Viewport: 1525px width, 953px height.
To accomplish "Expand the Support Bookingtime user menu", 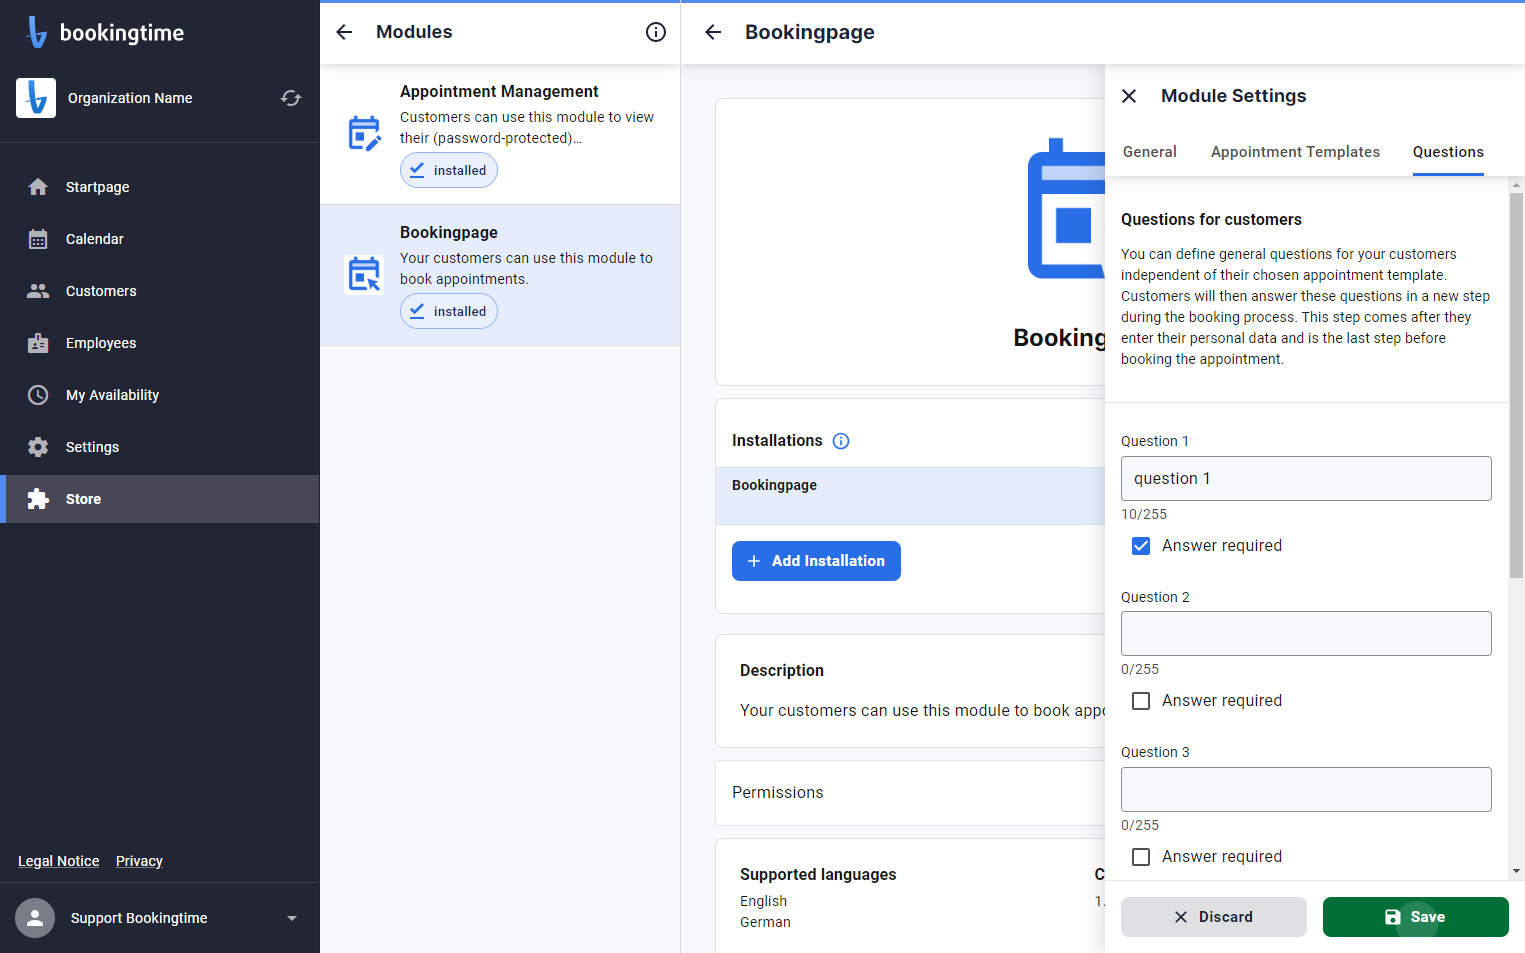I will click(x=292, y=918).
